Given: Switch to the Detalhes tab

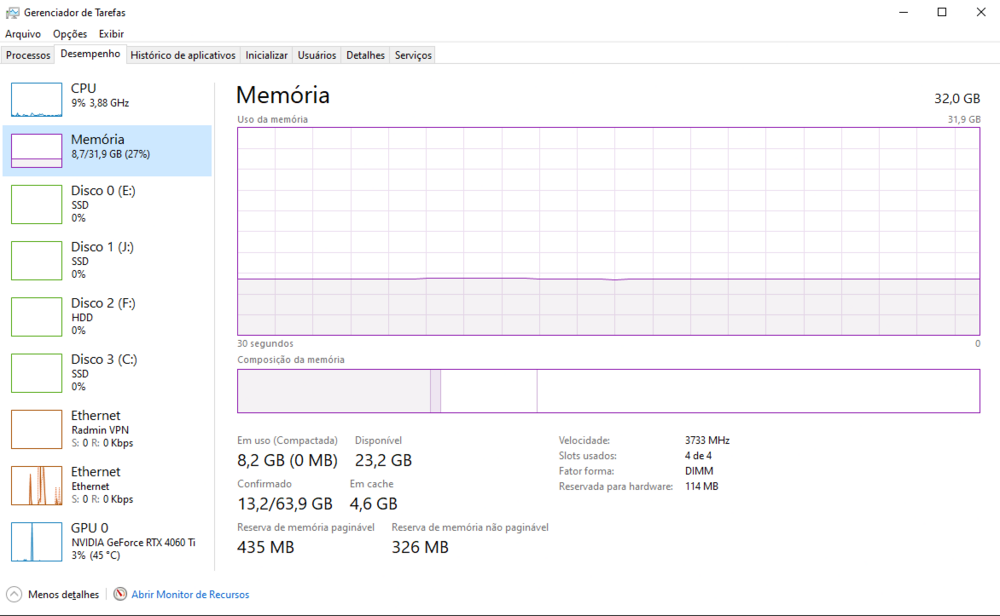Looking at the screenshot, I should [x=365, y=55].
